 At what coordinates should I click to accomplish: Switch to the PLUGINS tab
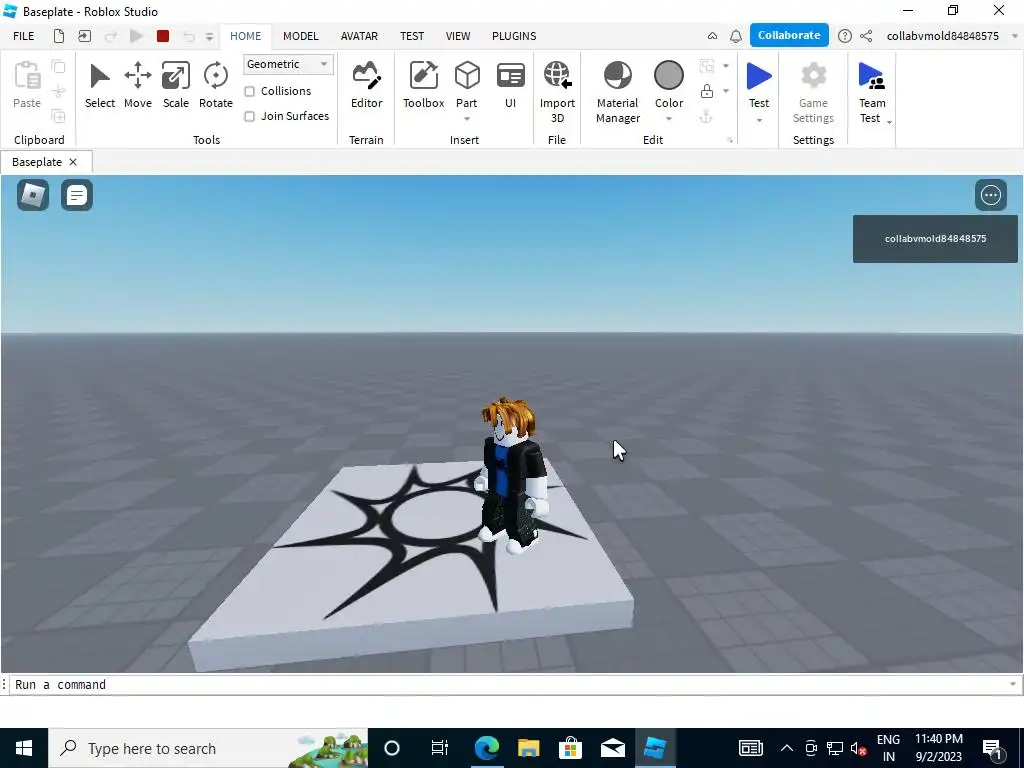[x=514, y=36]
